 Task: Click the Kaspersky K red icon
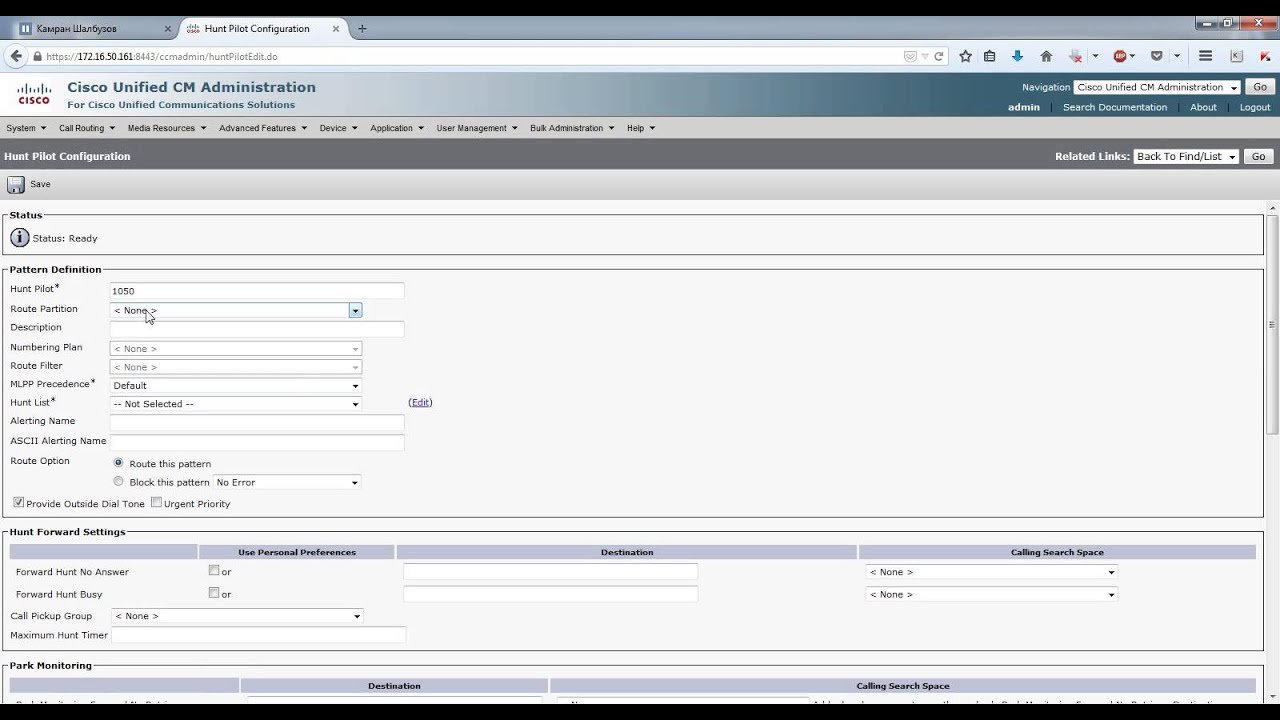pos(1265,57)
